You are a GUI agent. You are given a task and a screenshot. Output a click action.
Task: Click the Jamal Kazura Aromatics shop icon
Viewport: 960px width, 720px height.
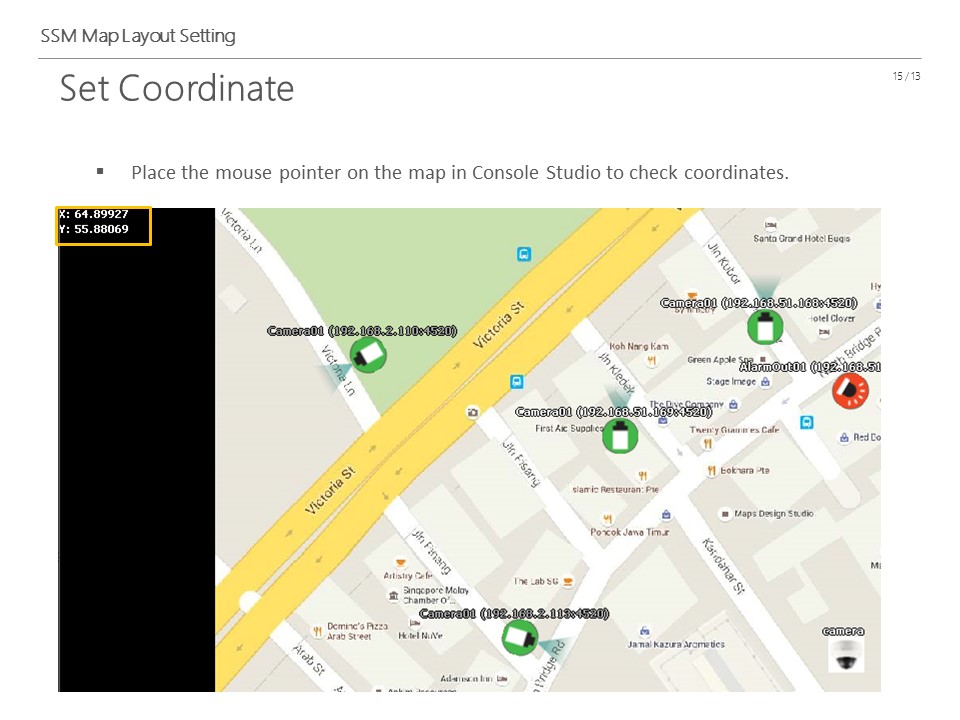tap(644, 631)
